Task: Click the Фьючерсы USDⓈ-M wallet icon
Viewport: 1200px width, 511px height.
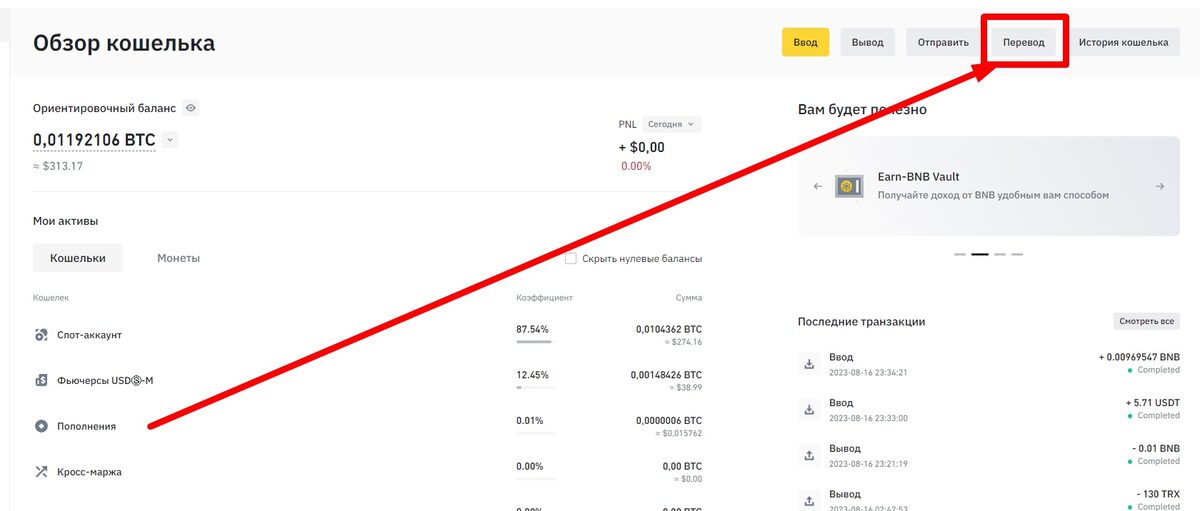Action: pos(41,380)
